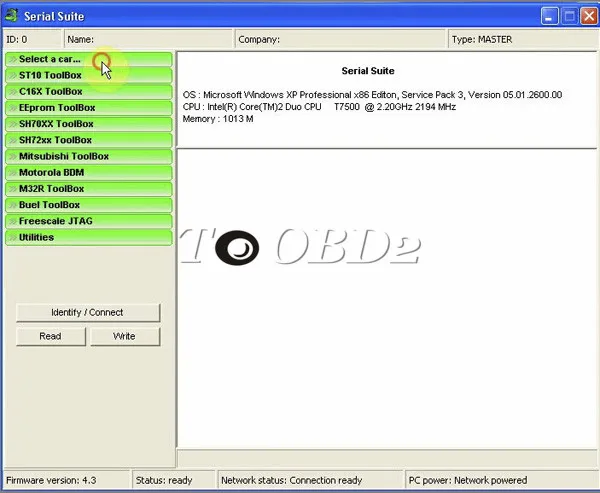Click the Identify / Connect button
The image size is (600, 493).
click(88, 312)
